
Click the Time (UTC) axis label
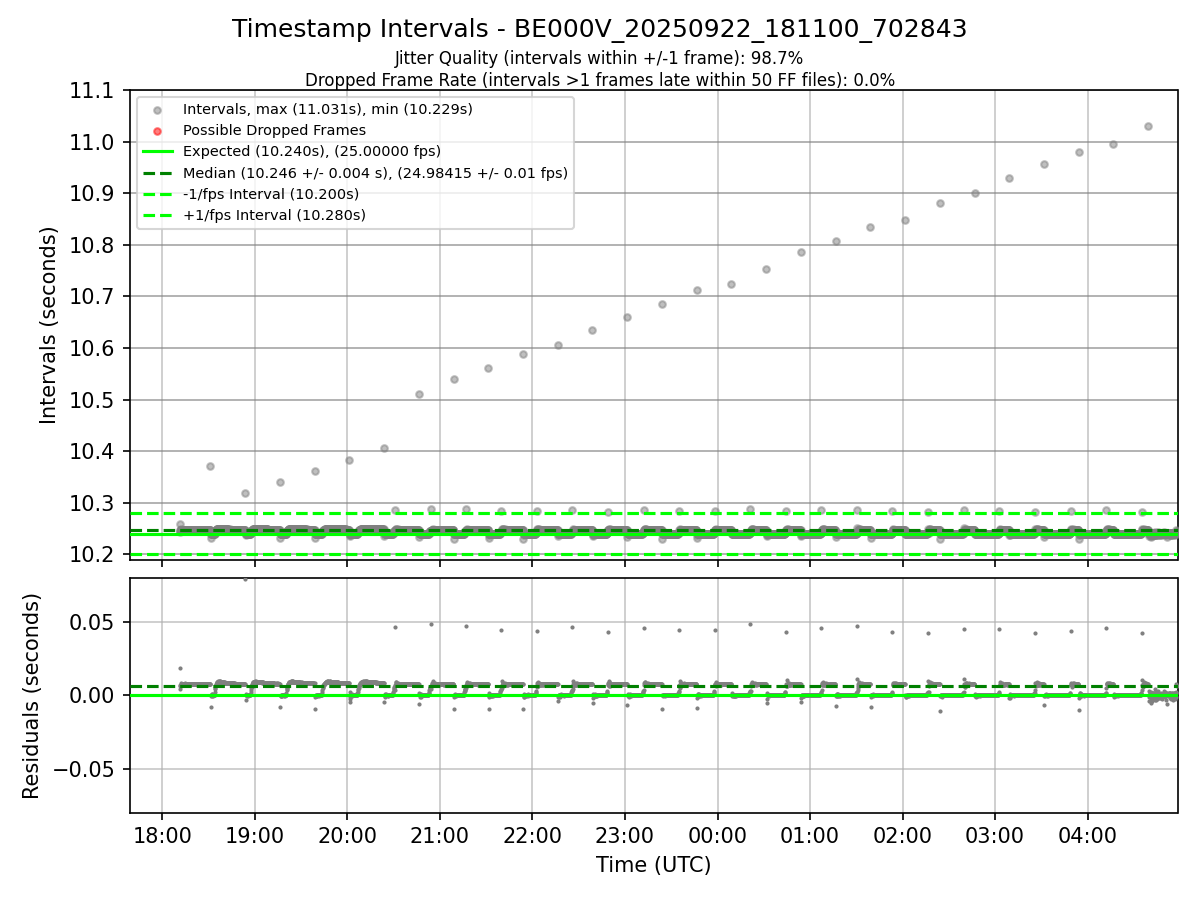[x=654, y=865]
